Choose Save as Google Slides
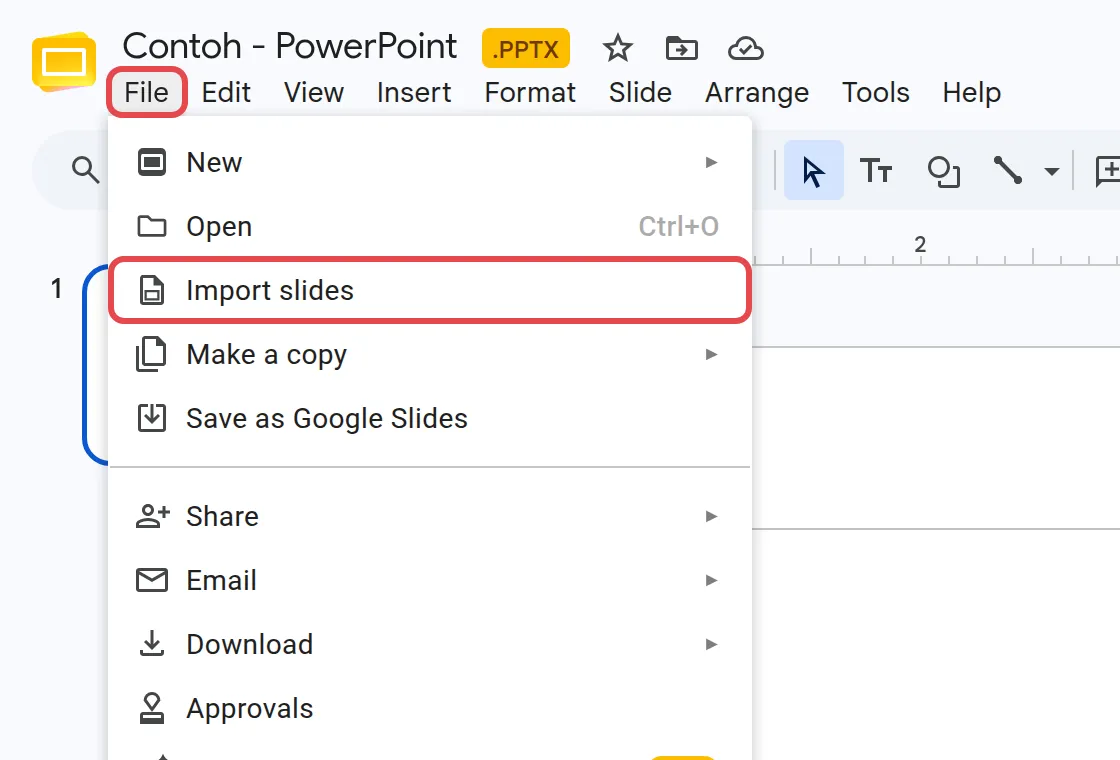Screen dimensions: 1120x760 click(430, 418)
